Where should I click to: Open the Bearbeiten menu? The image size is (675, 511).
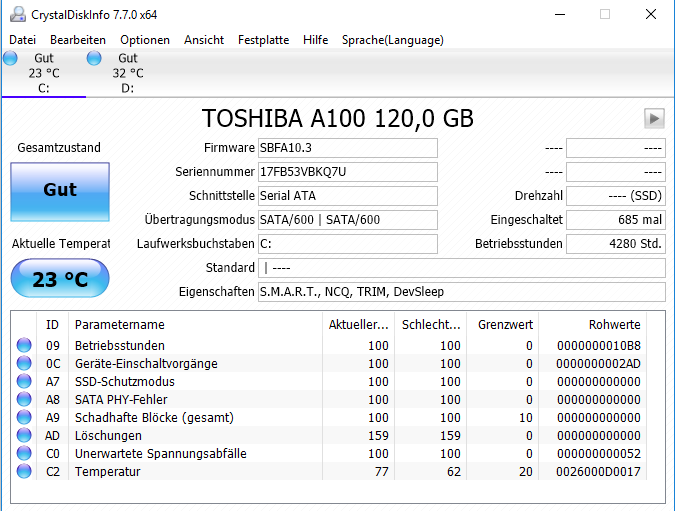[78, 40]
